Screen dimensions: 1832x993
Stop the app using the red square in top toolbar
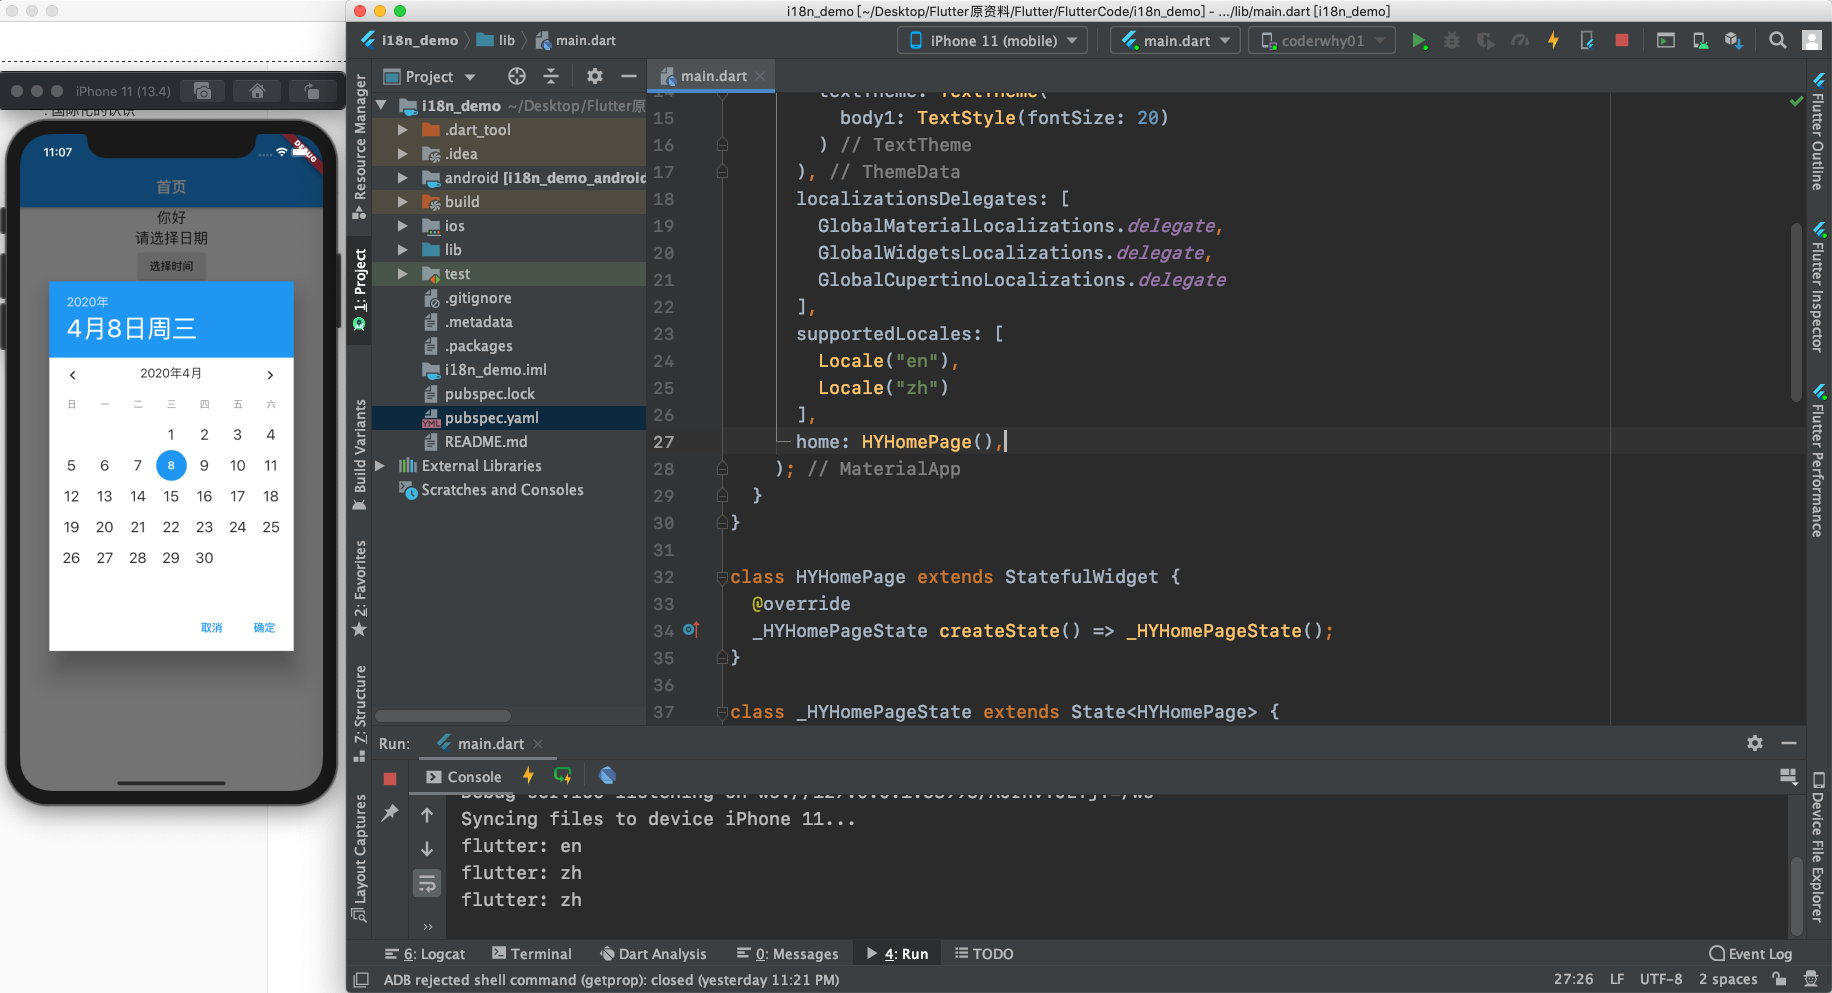pyautogui.click(x=1621, y=41)
